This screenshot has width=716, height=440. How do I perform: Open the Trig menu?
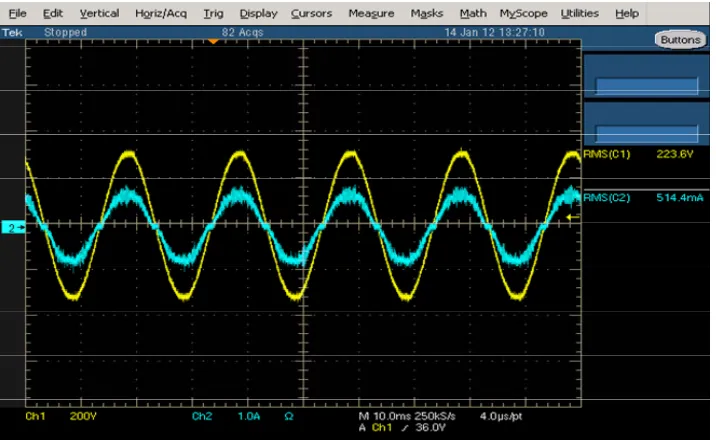pos(213,14)
